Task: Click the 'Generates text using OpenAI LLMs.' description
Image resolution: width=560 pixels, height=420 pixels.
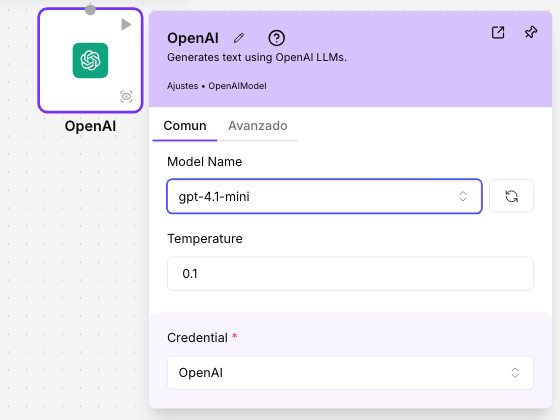Action: tap(257, 57)
